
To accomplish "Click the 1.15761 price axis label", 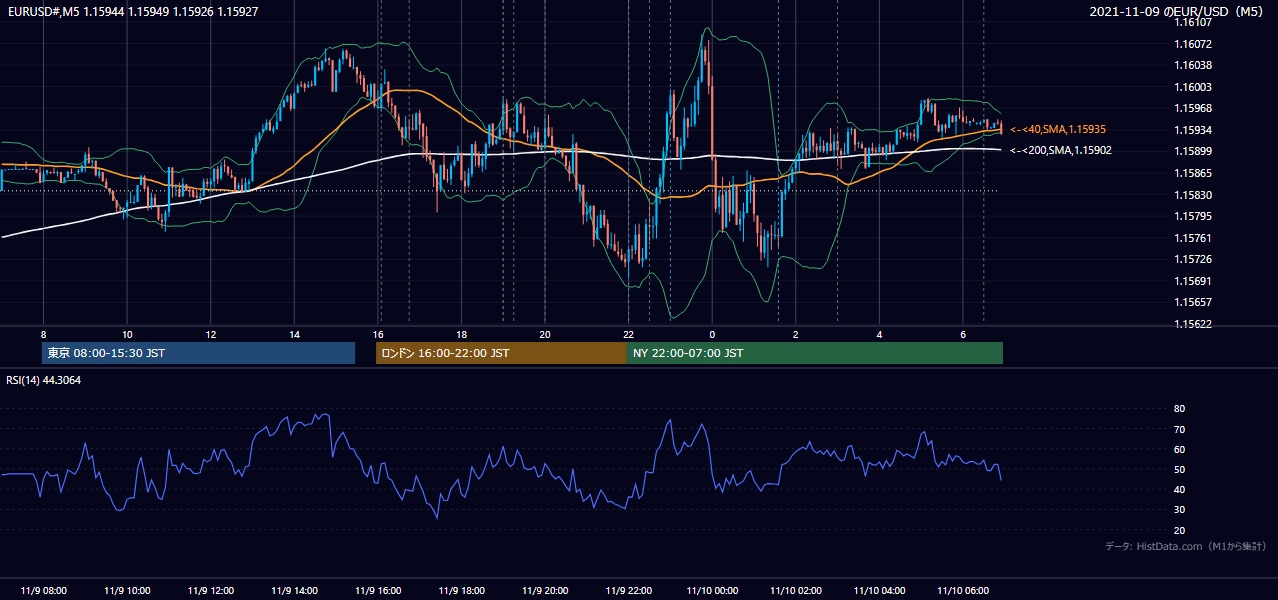I will (x=1193, y=238).
